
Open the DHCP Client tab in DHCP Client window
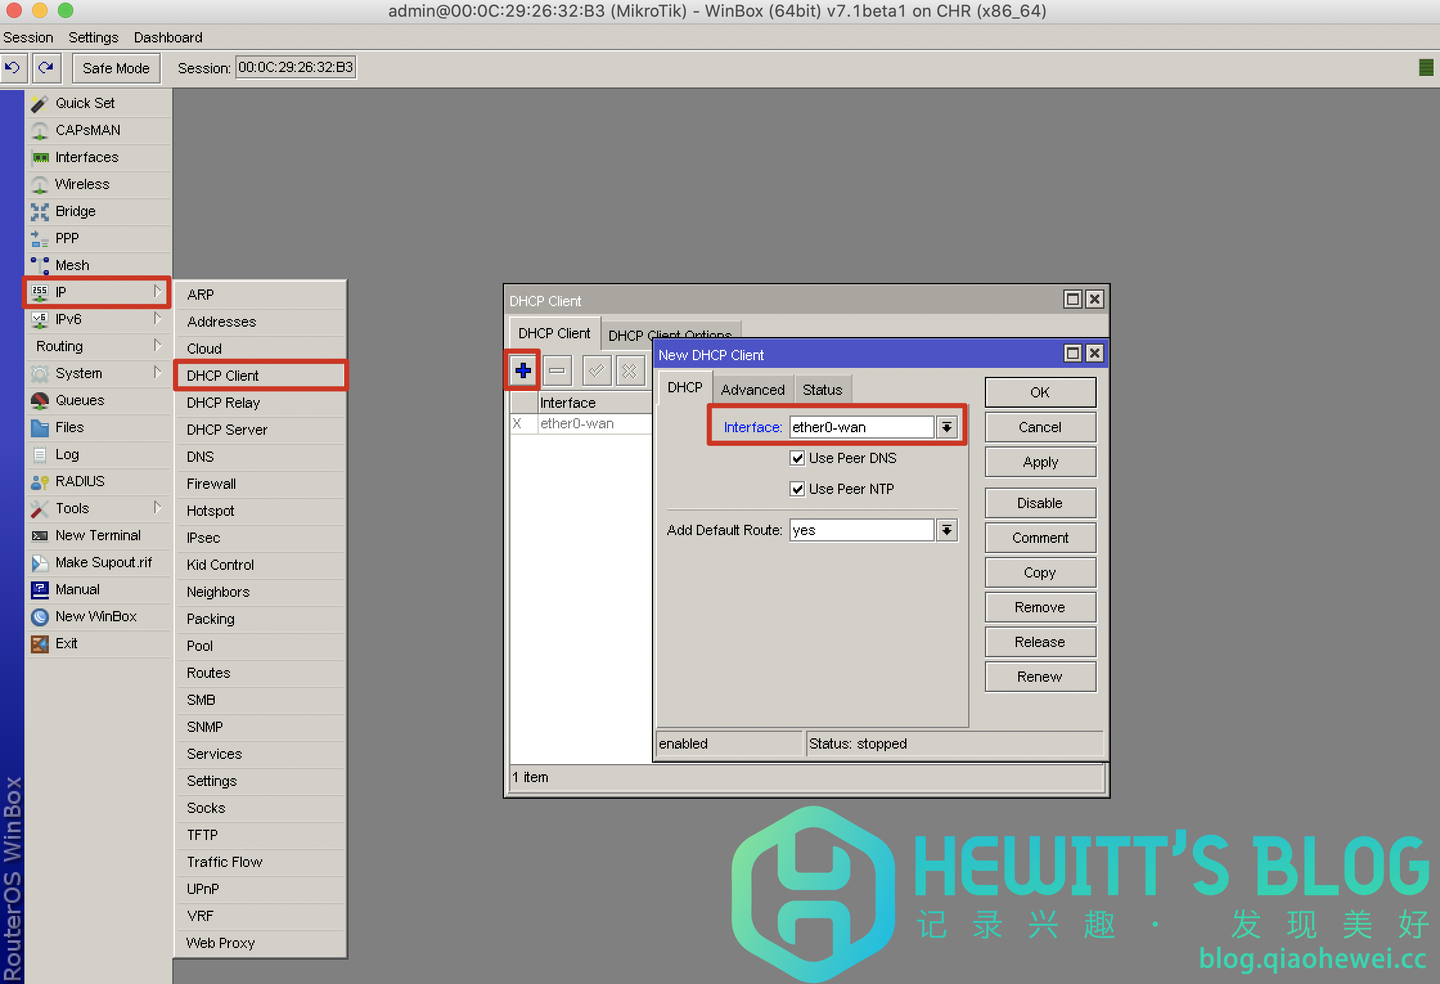554,333
